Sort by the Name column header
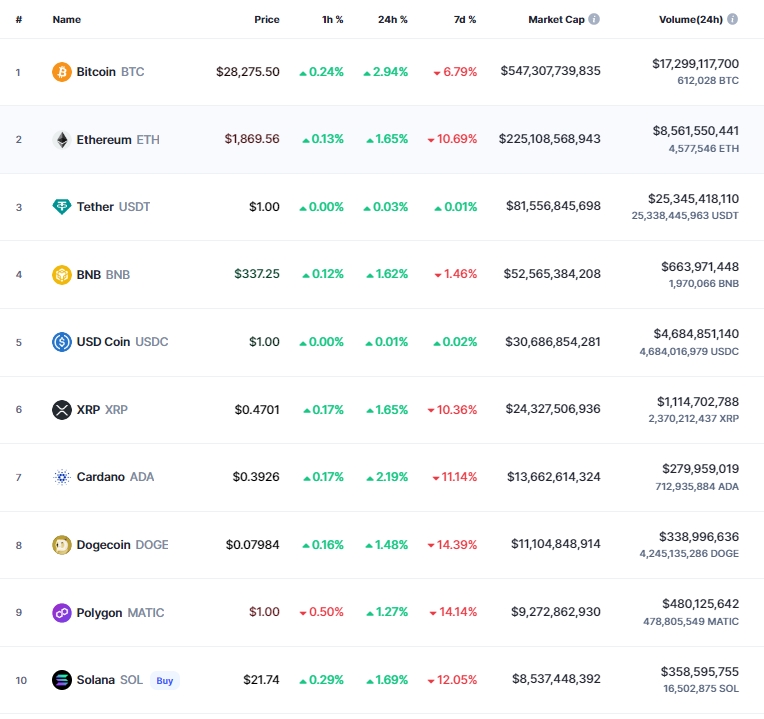The width and height of the screenshot is (764, 719). click(67, 19)
